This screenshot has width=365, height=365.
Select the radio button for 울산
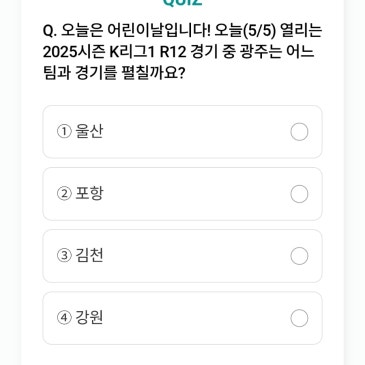click(299, 132)
